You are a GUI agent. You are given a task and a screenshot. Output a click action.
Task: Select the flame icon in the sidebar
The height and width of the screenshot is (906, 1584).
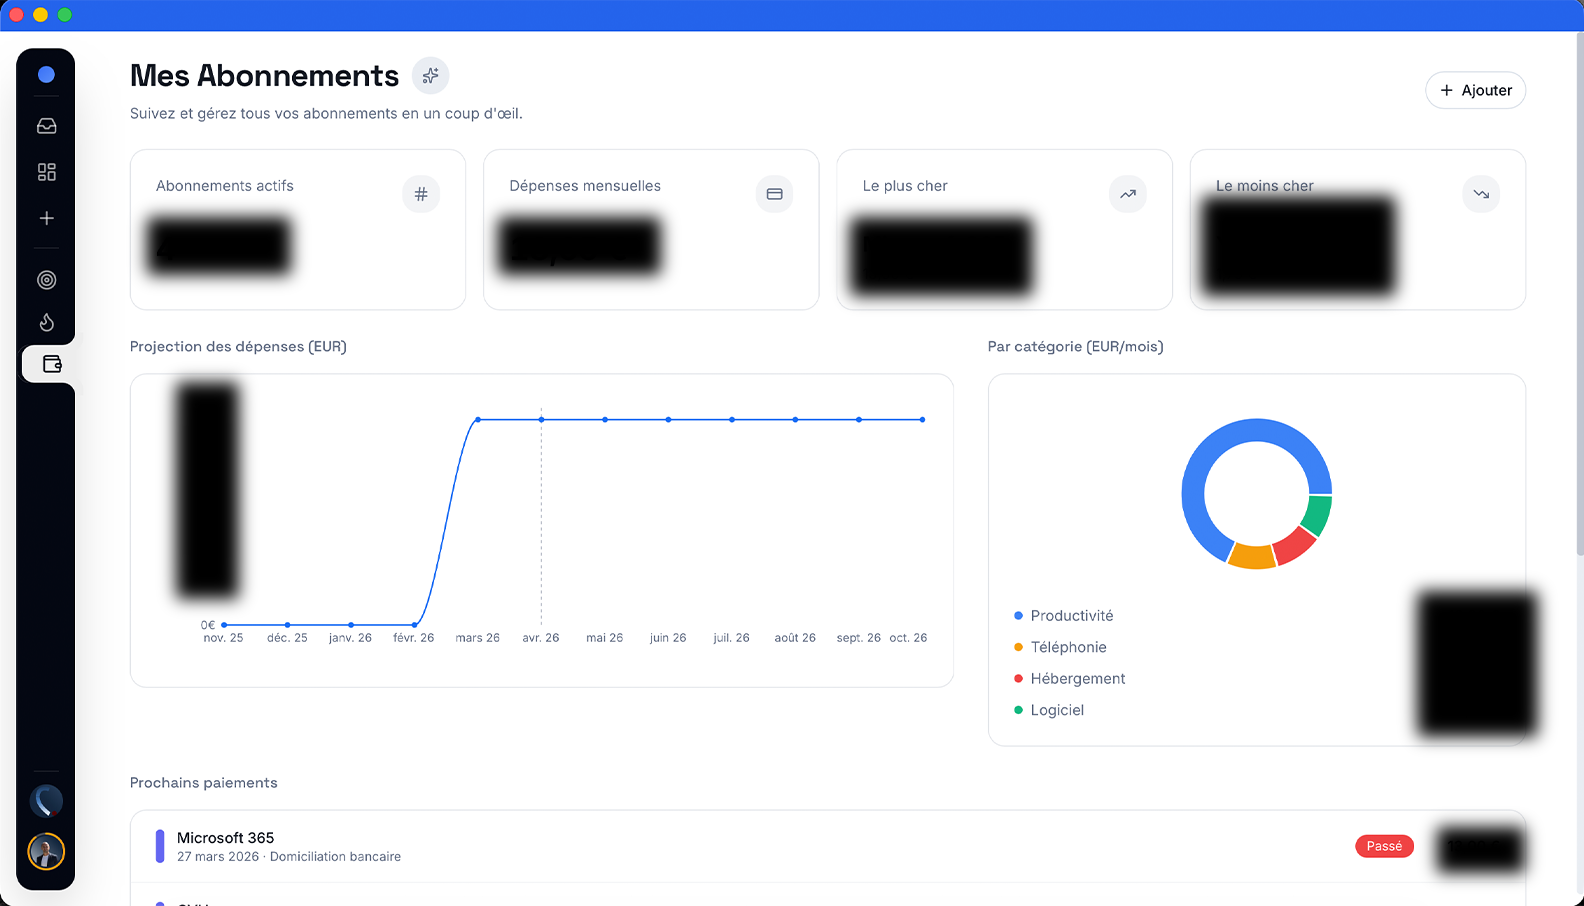click(x=46, y=322)
